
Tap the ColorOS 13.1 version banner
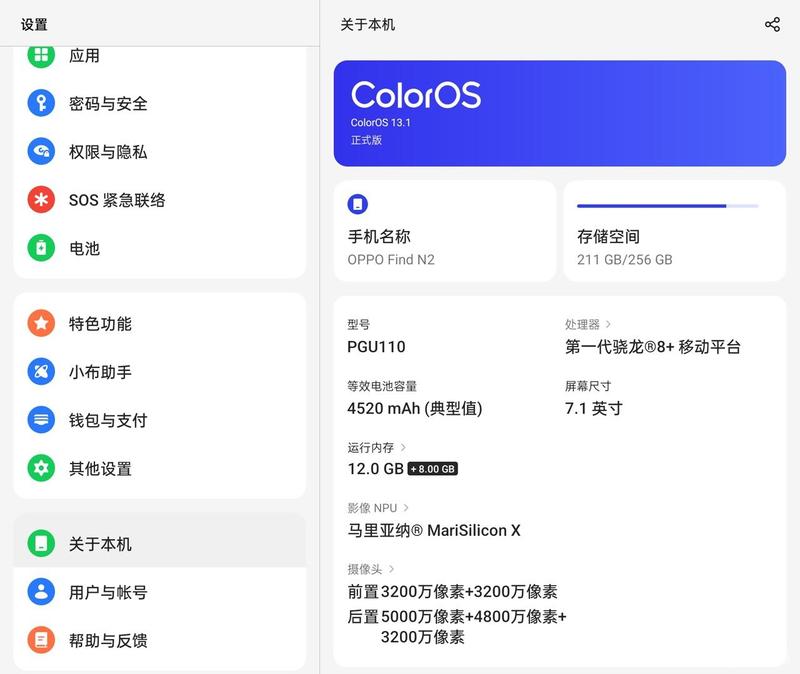[560, 113]
